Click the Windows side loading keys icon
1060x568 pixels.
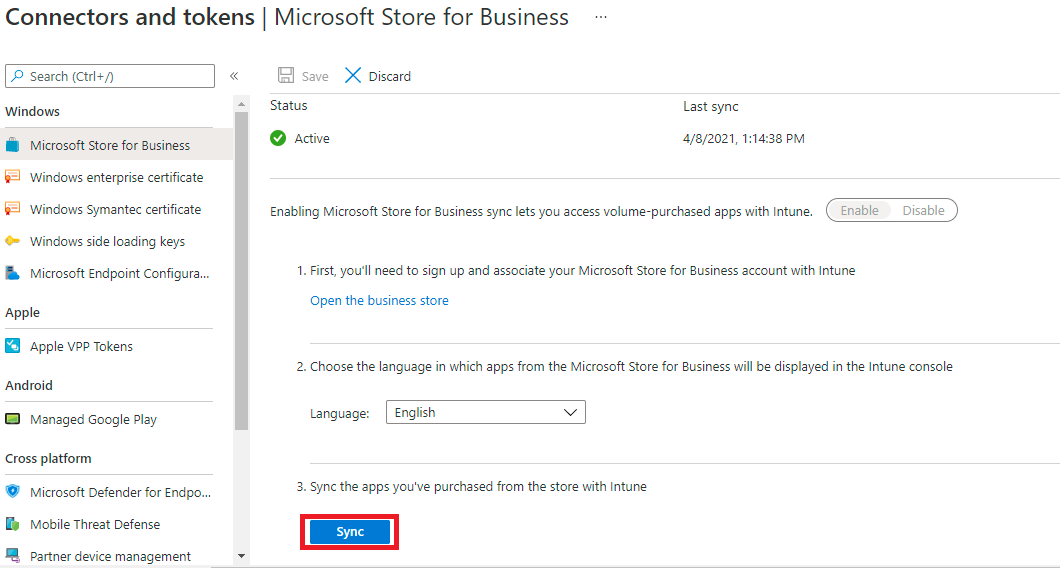coord(12,241)
